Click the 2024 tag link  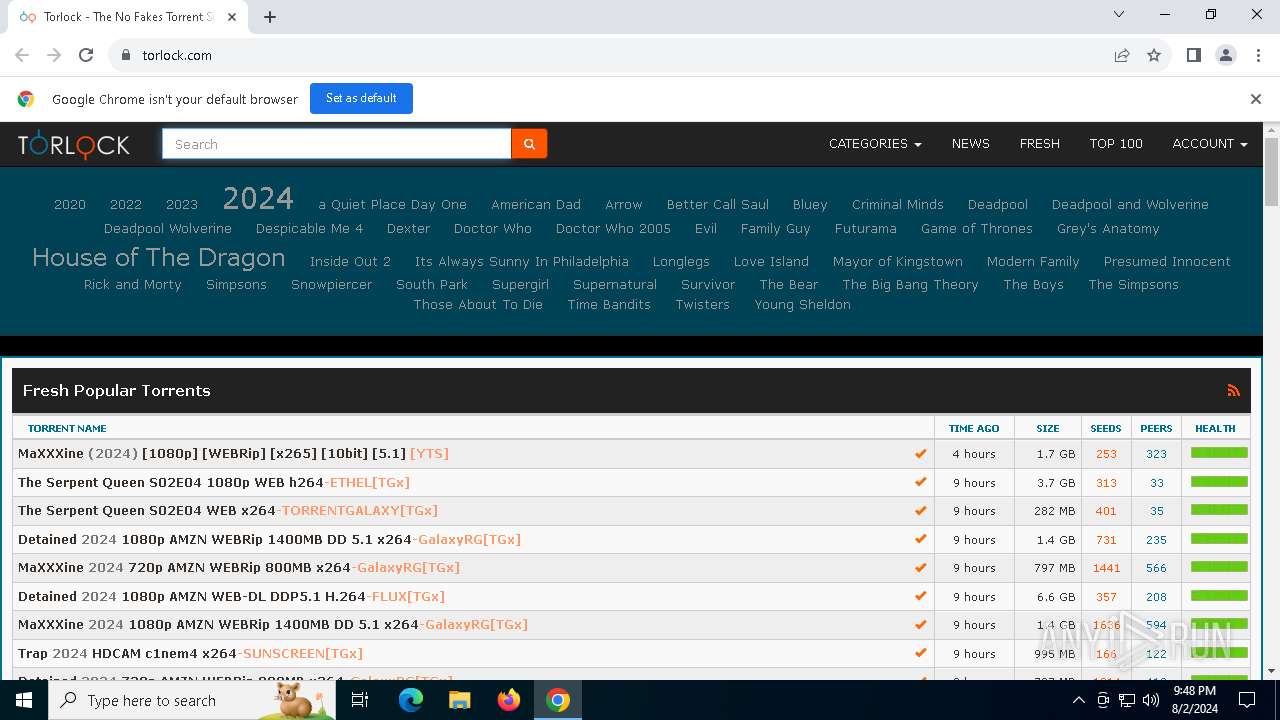point(258,198)
